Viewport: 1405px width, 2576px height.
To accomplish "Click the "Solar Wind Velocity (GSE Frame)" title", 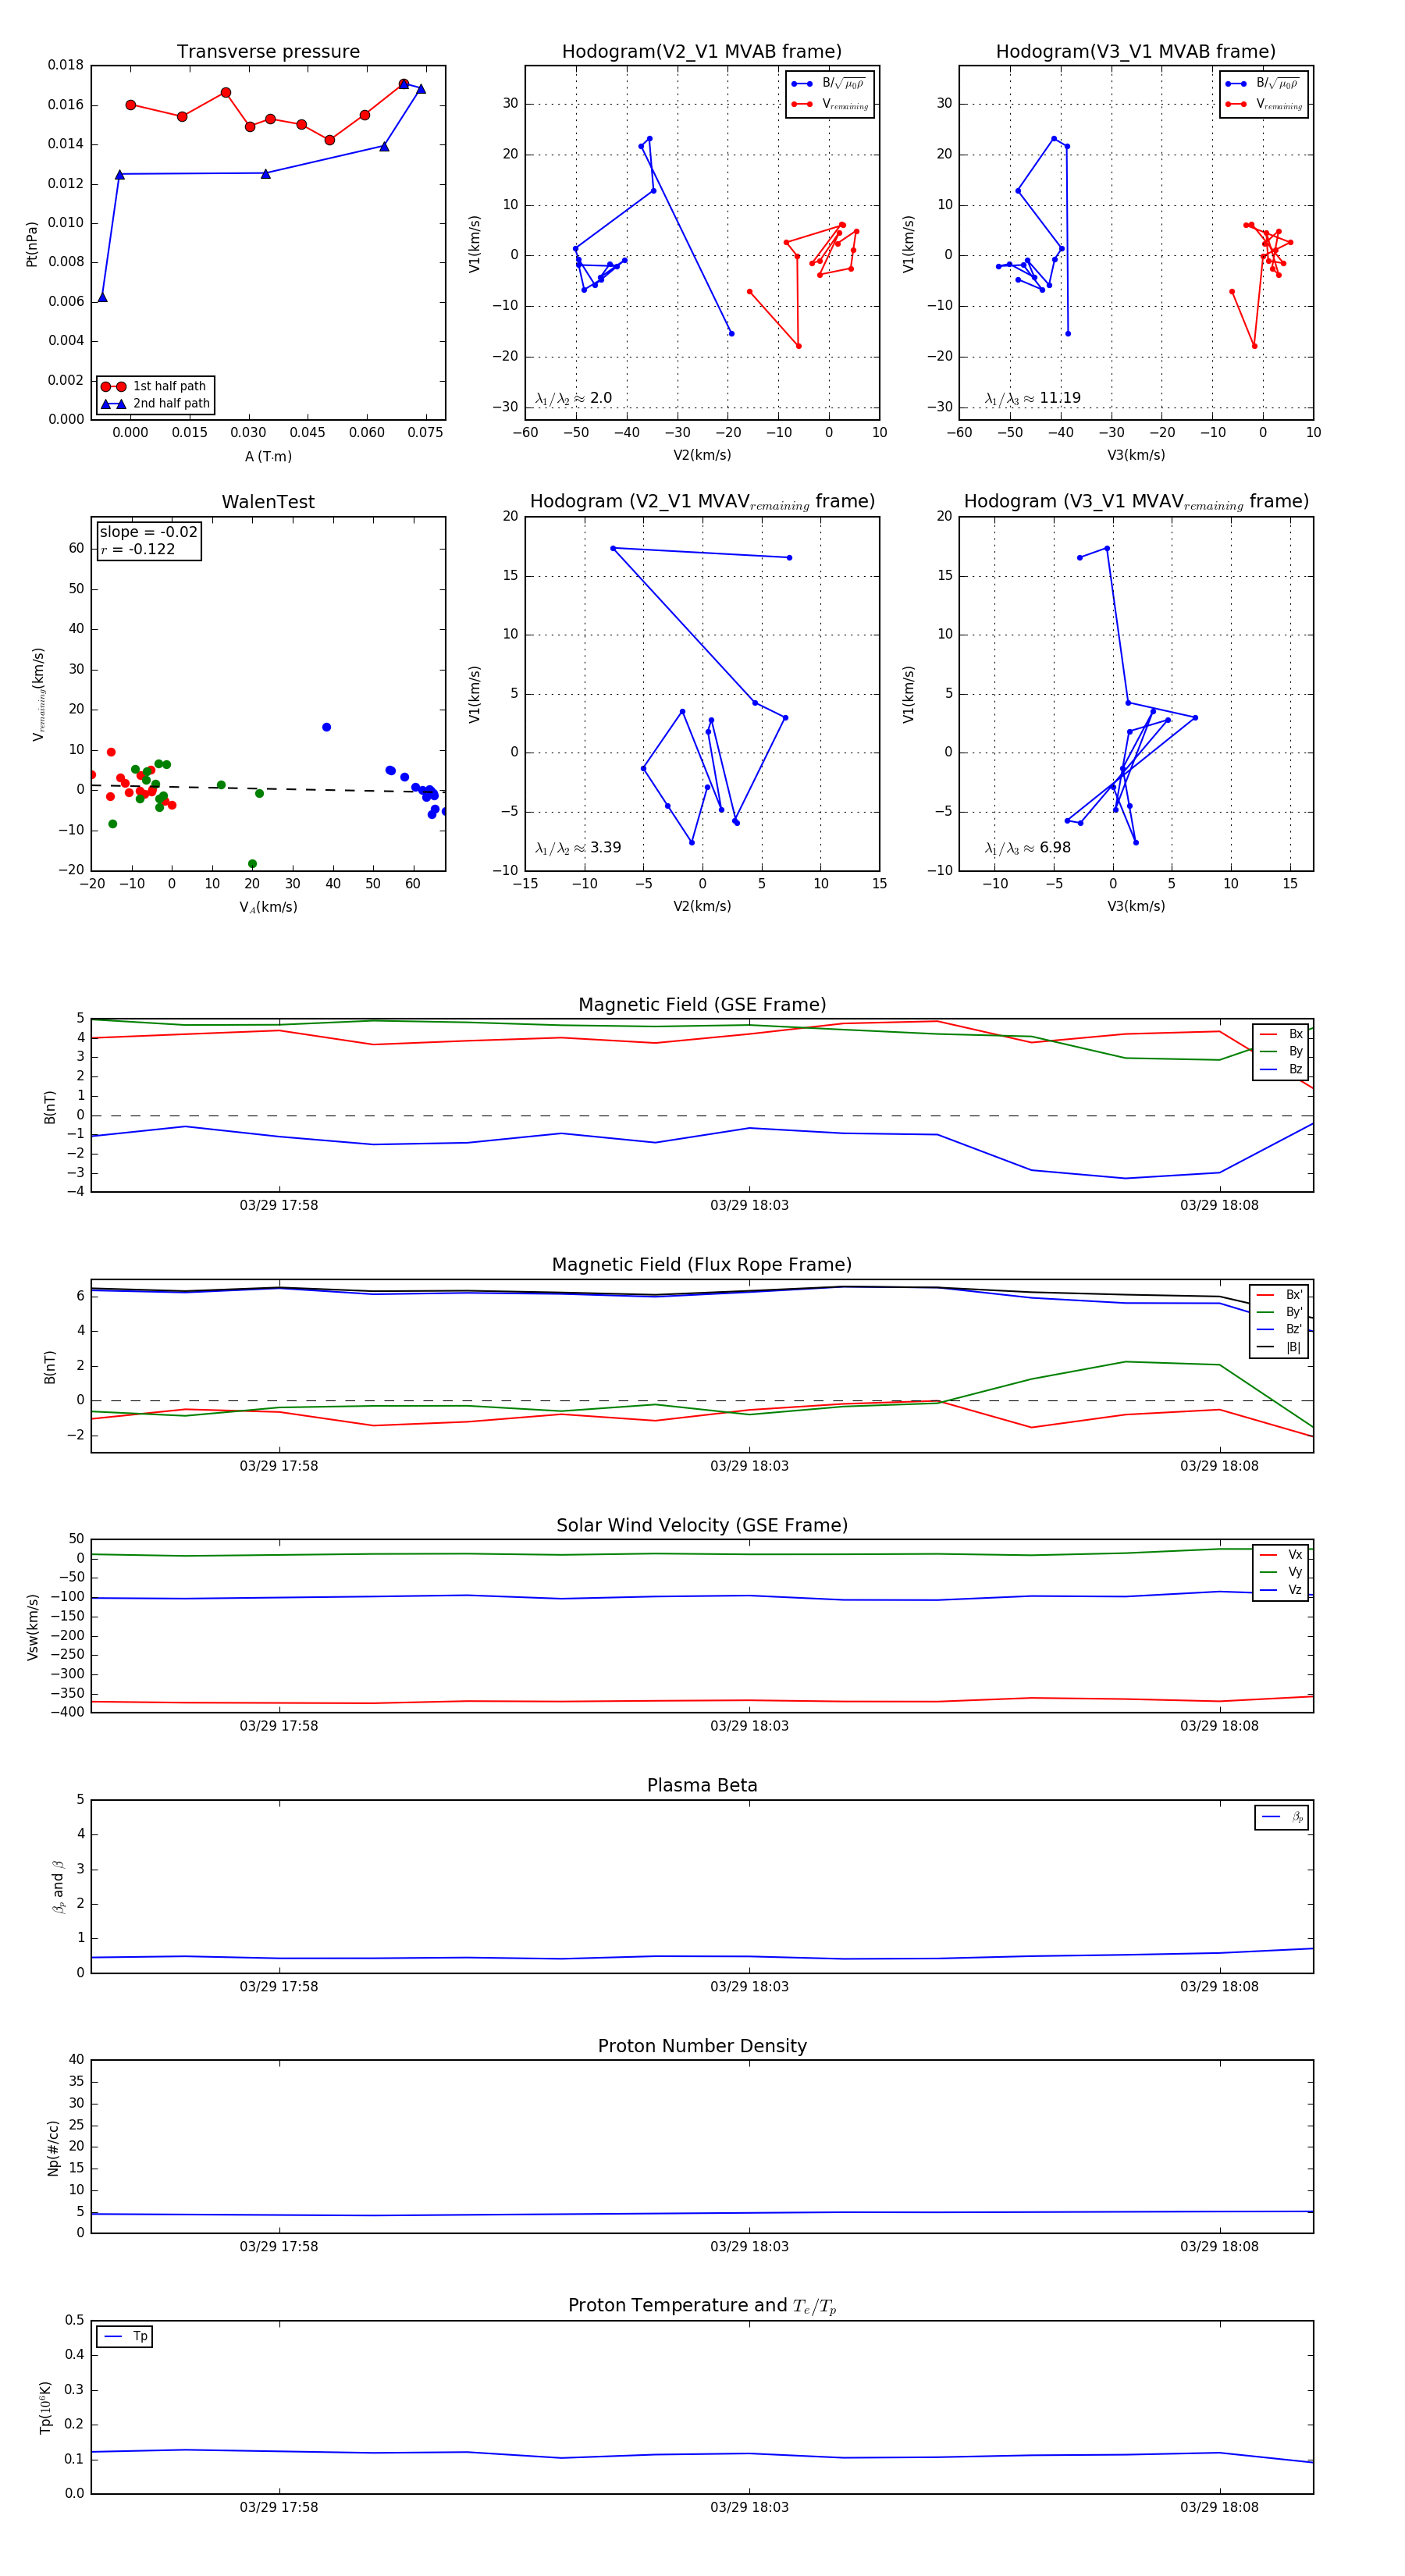I will (x=702, y=1525).
